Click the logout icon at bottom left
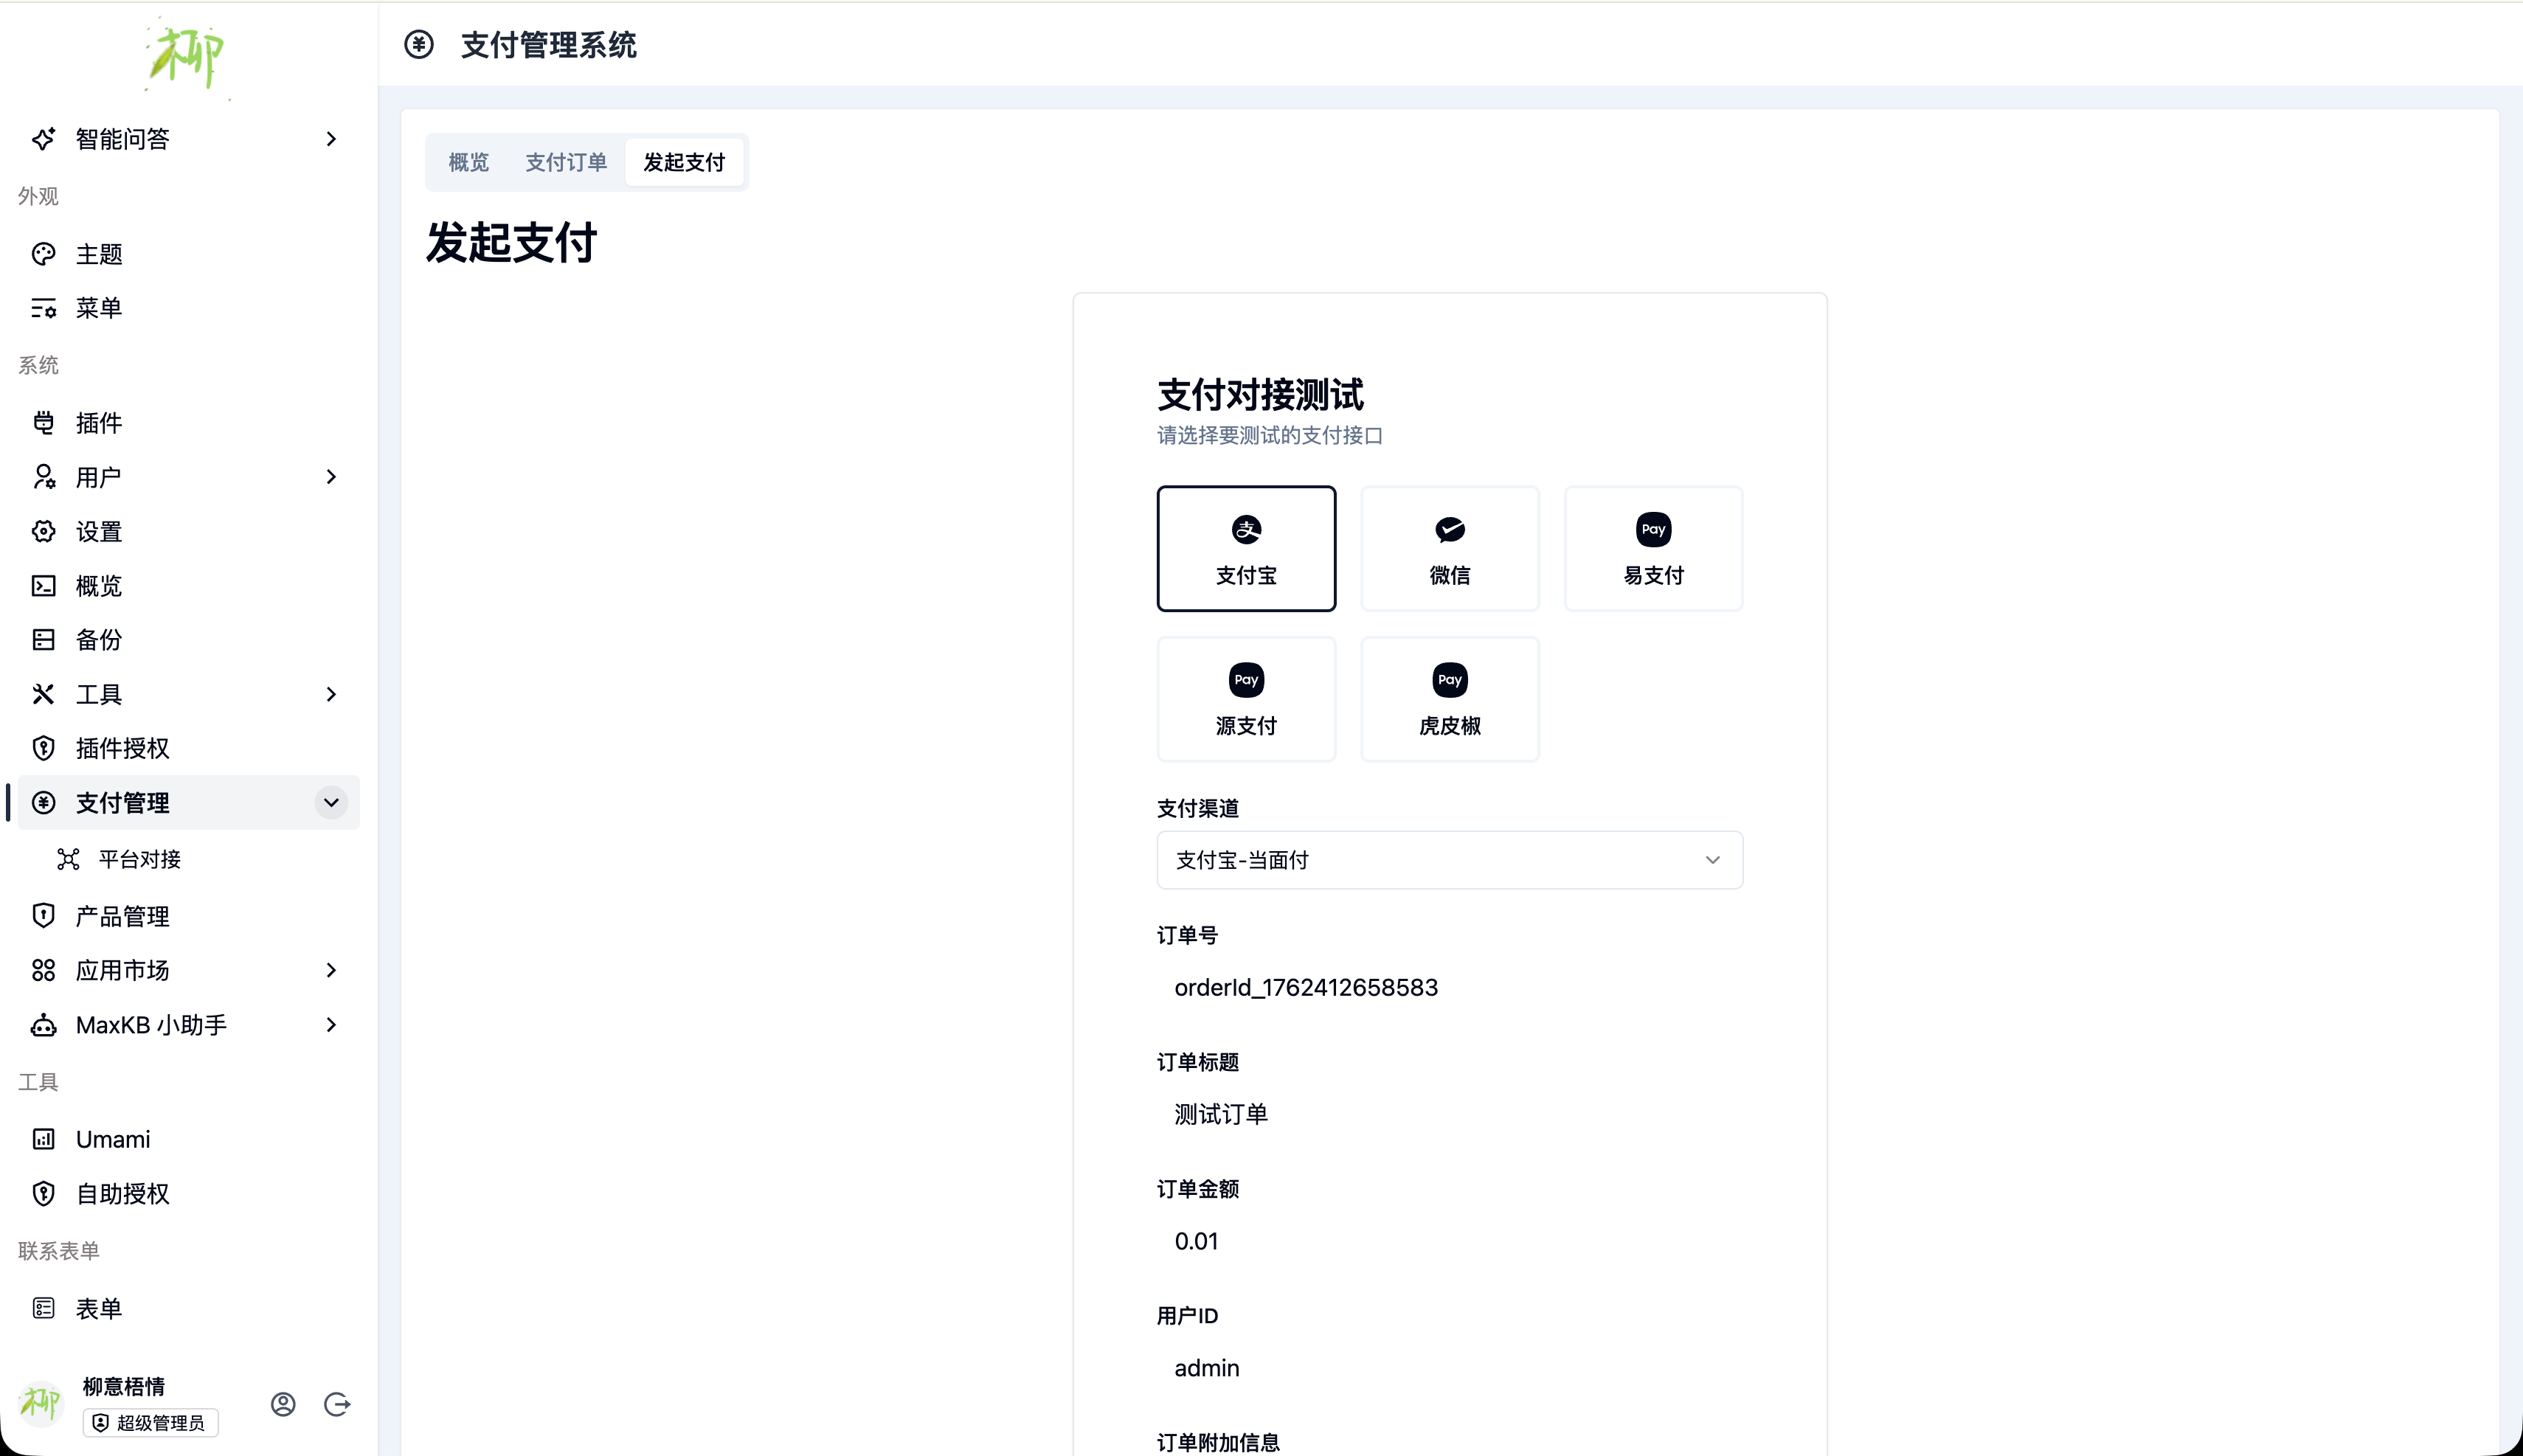The image size is (2523, 1456). pyautogui.click(x=338, y=1403)
